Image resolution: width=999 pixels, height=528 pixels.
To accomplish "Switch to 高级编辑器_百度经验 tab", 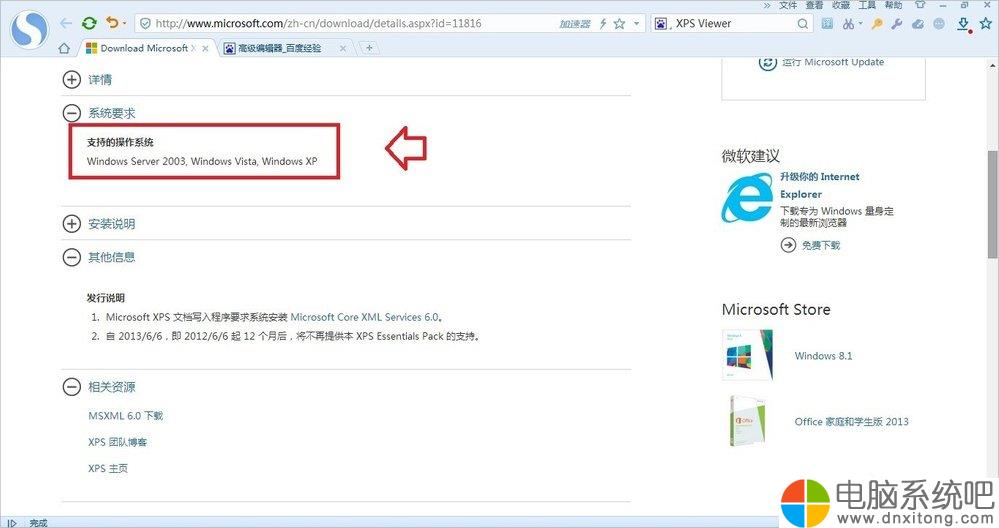I will tap(279, 48).
